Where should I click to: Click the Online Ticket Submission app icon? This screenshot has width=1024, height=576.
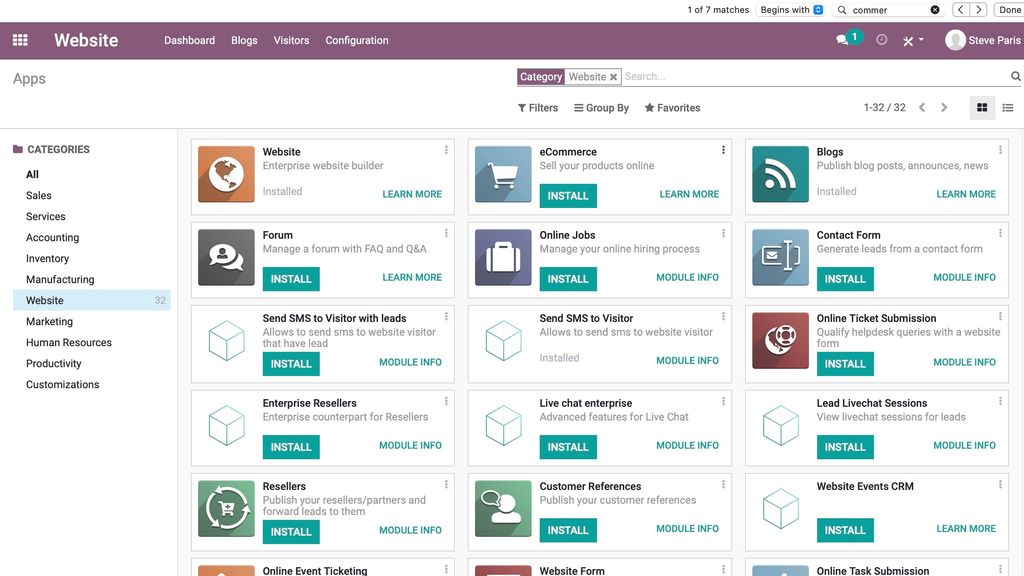pyautogui.click(x=779, y=341)
